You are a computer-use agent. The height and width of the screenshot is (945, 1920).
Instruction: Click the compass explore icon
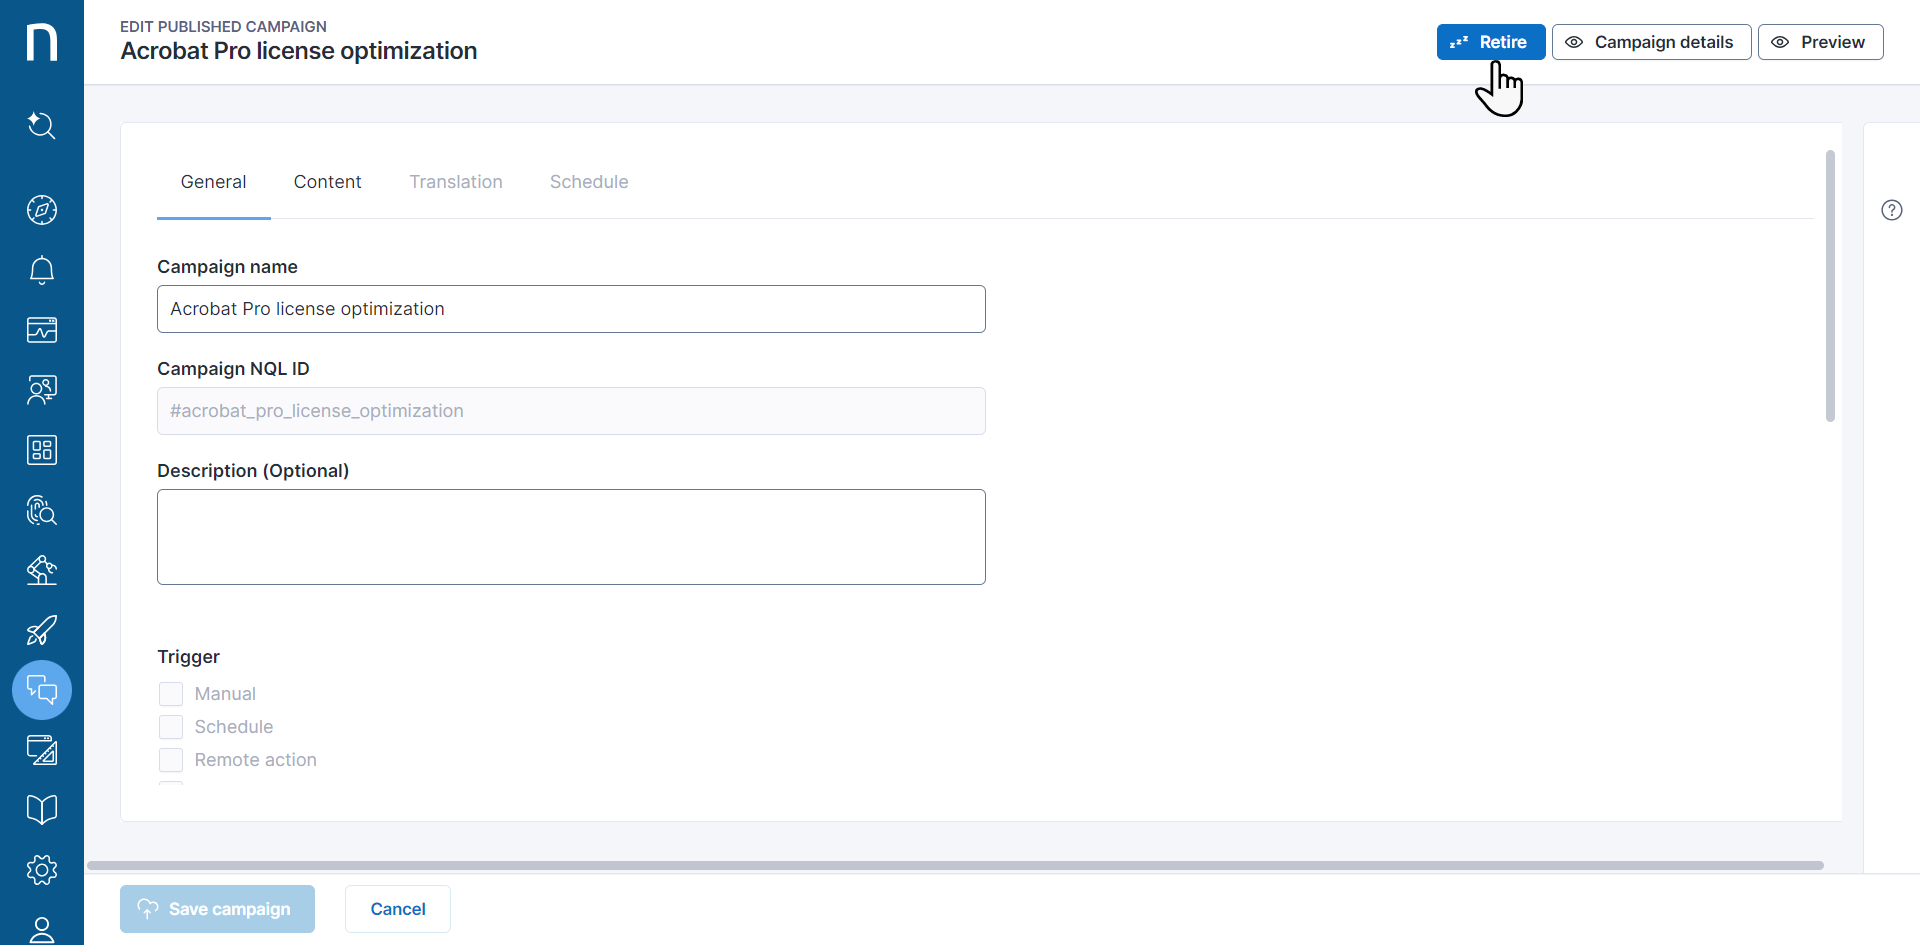point(41,210)
